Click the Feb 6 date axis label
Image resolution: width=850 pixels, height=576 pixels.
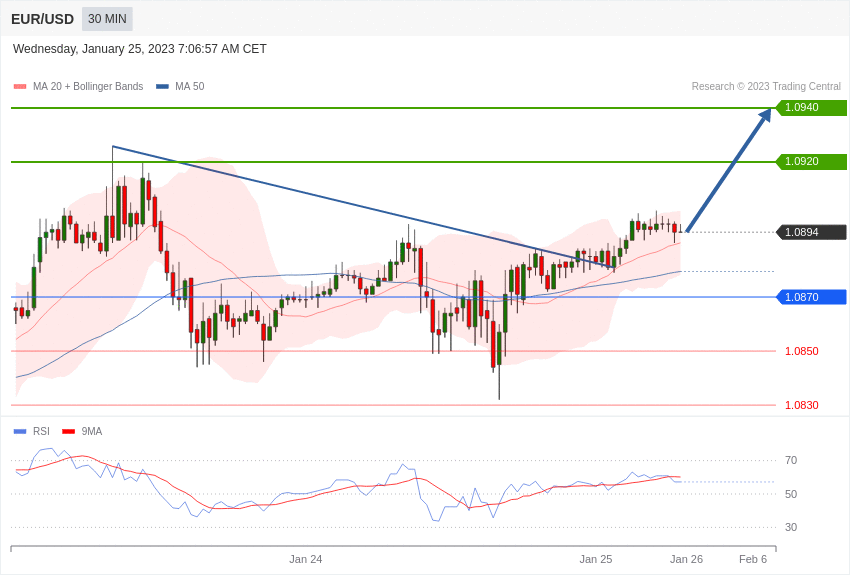pyautogui.click(x=753, y=559)
